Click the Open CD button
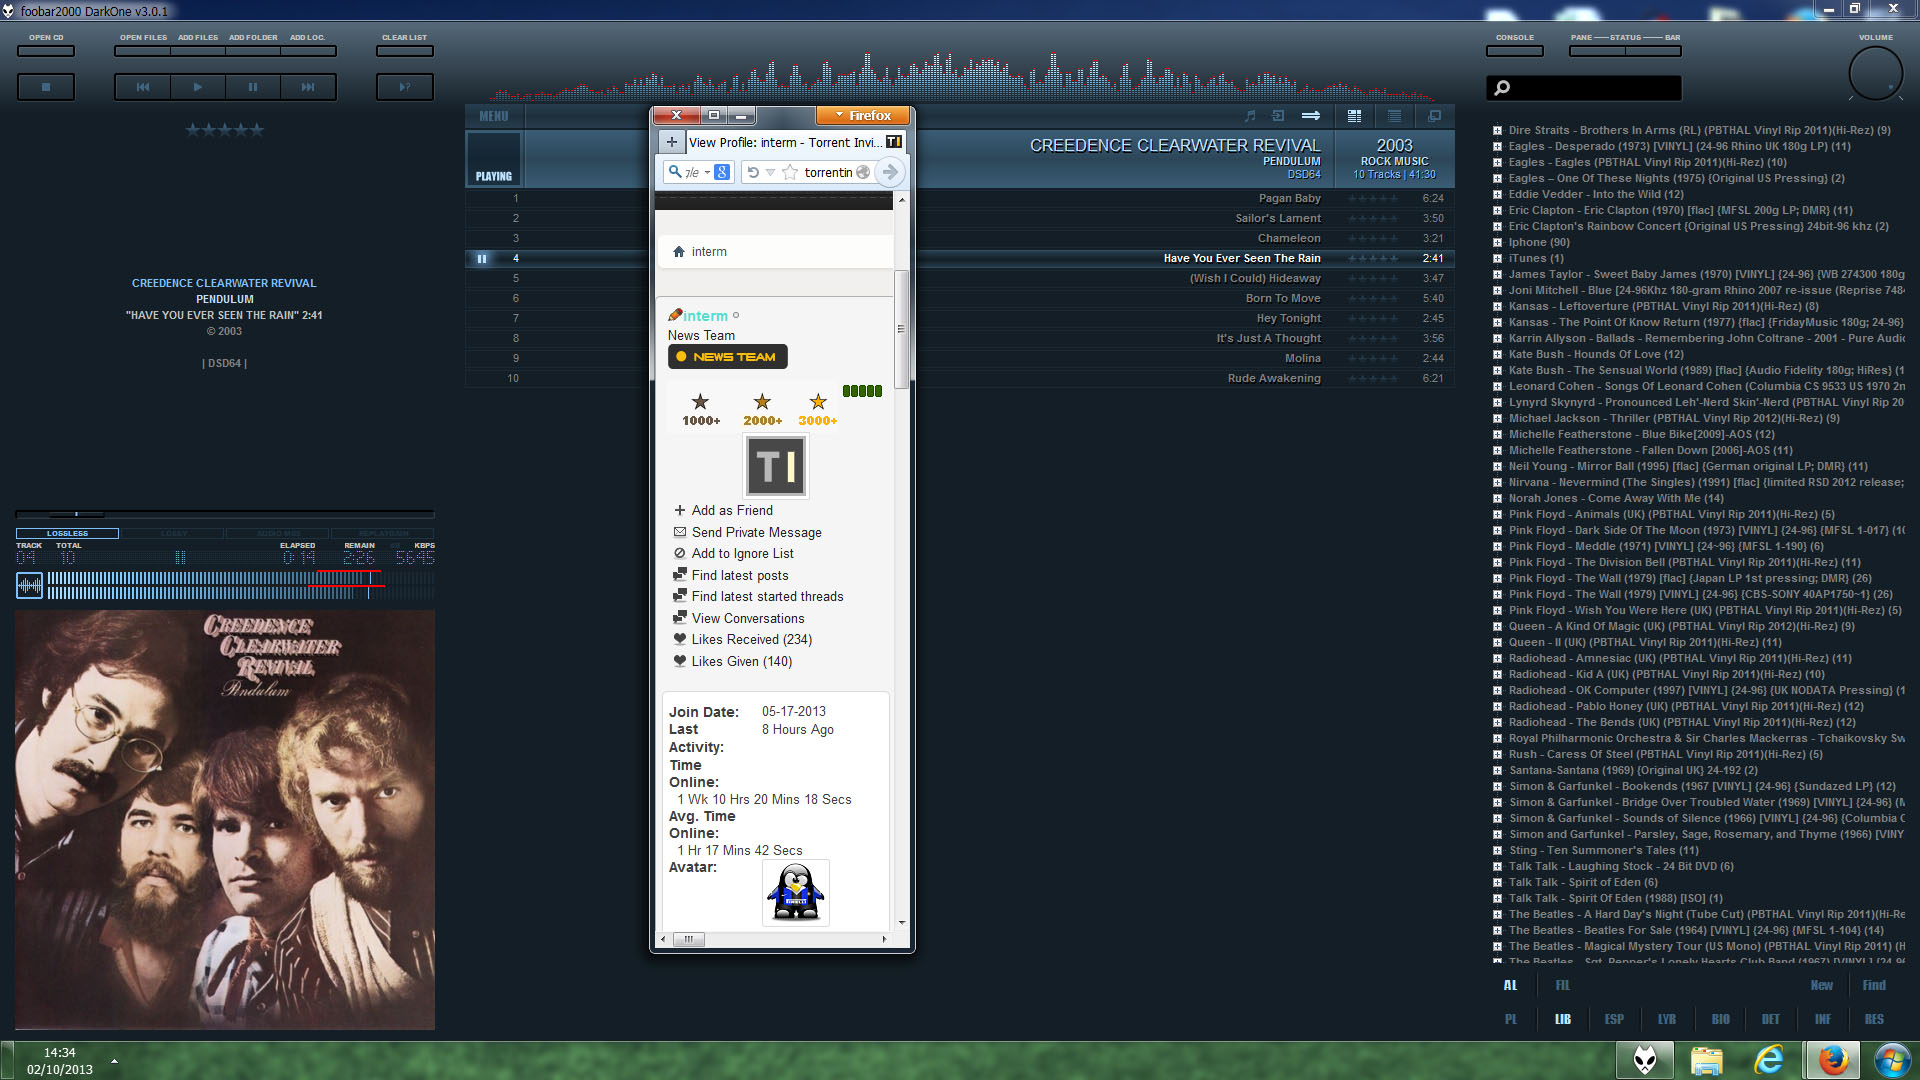 coord(46,51)
